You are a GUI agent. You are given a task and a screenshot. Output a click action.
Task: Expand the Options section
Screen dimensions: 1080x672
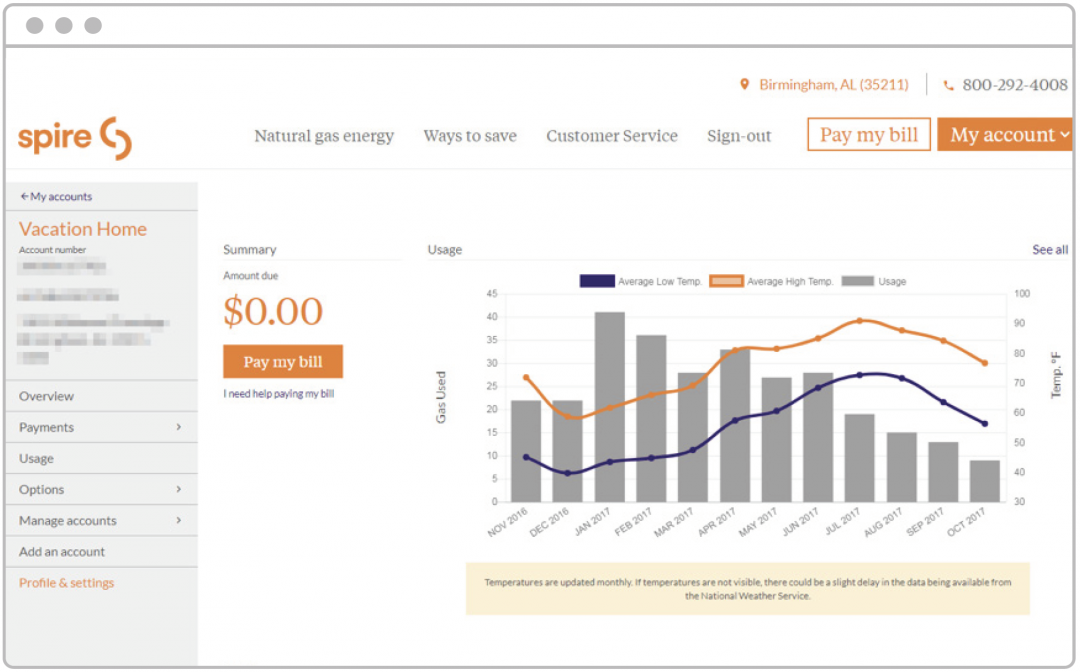[100, 489]
